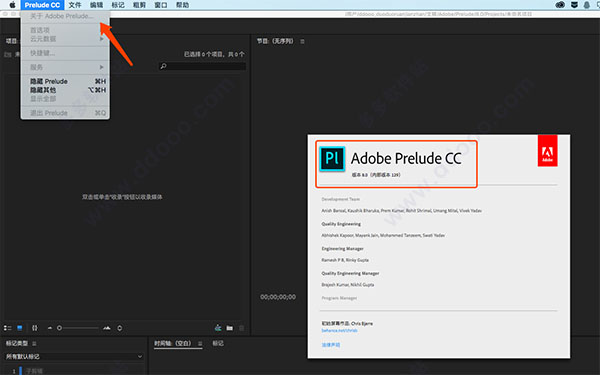Click the Creative Cloud icon in menu bar
Screen dimensions: 600x375
coord(560,5)
